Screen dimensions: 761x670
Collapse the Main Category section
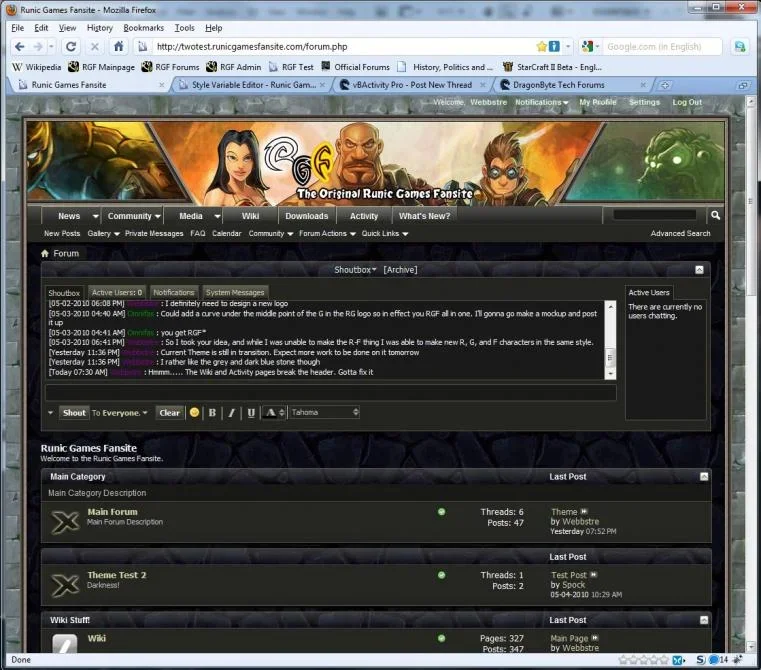704,476
